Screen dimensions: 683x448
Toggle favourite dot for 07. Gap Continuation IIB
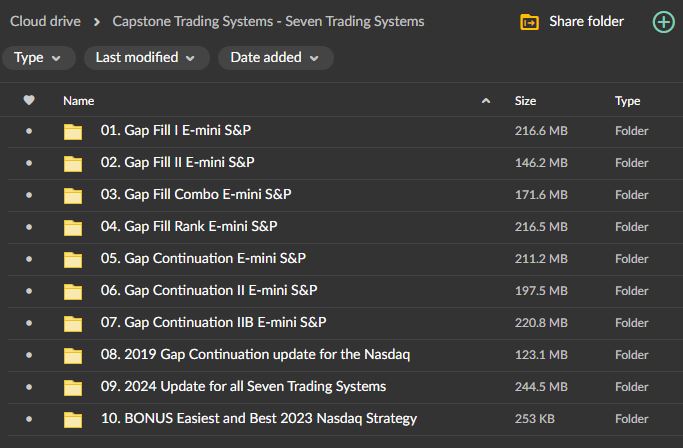click(x=29, y=323)
